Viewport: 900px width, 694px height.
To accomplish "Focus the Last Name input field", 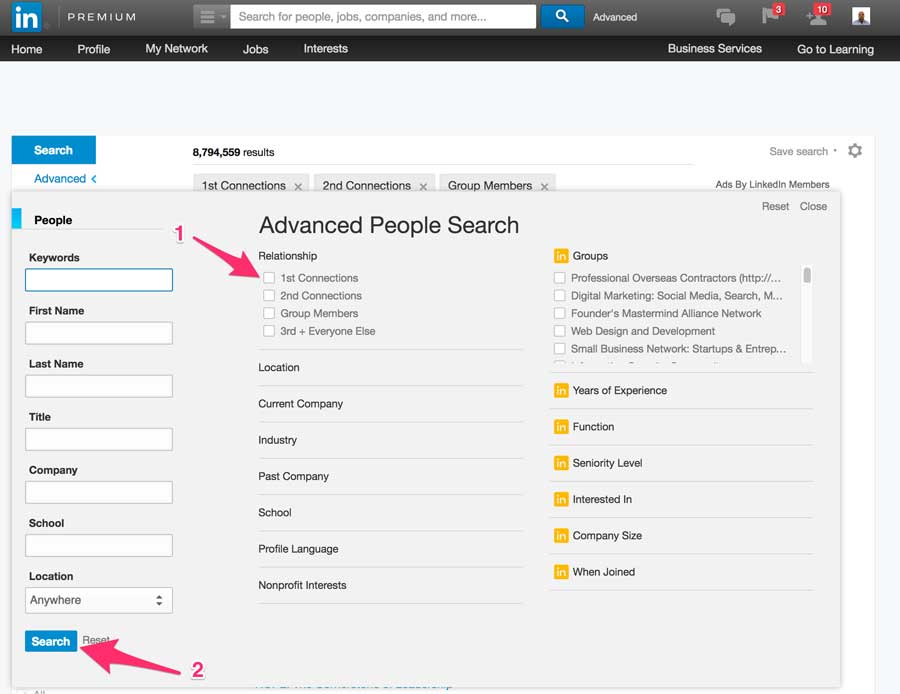I will [x=99, y=386].
